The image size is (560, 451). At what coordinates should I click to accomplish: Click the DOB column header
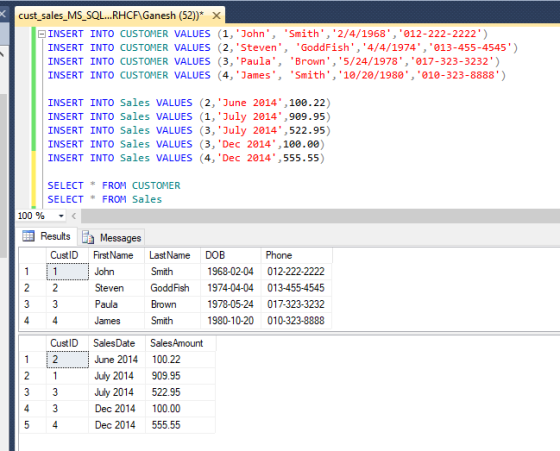[x=231, y=255]
